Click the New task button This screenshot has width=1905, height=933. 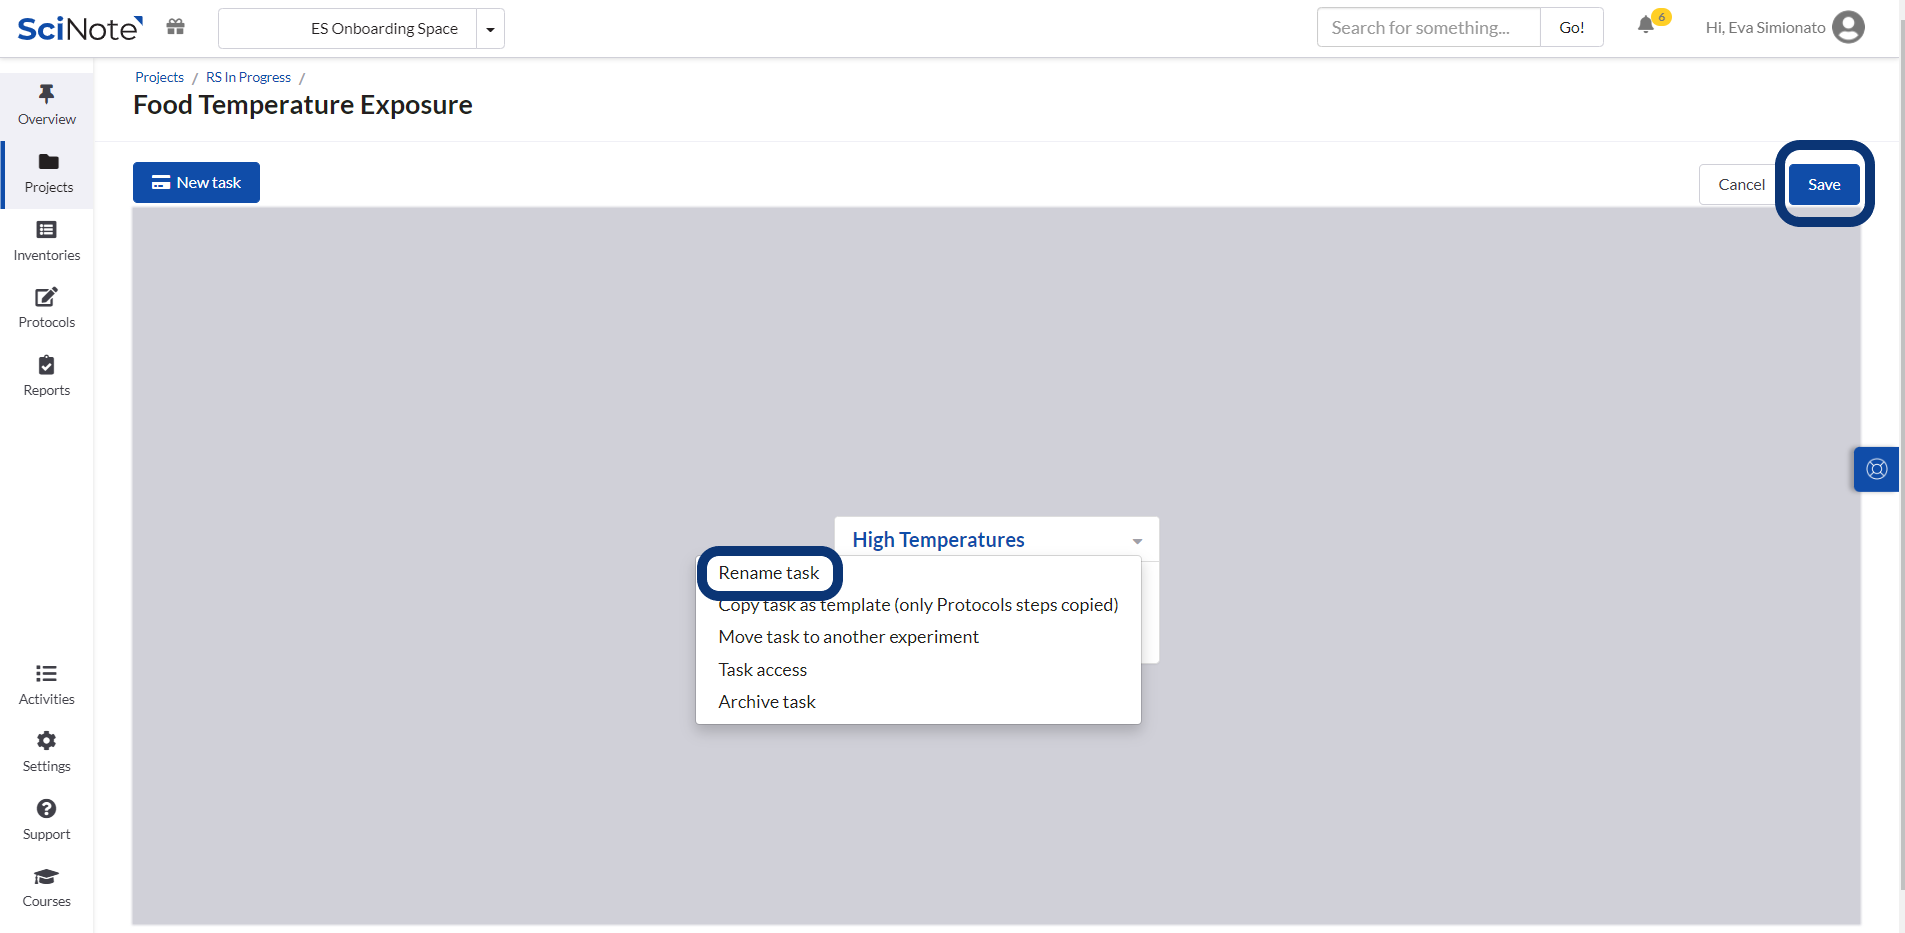pyautogui.click(x=196, y=183)
